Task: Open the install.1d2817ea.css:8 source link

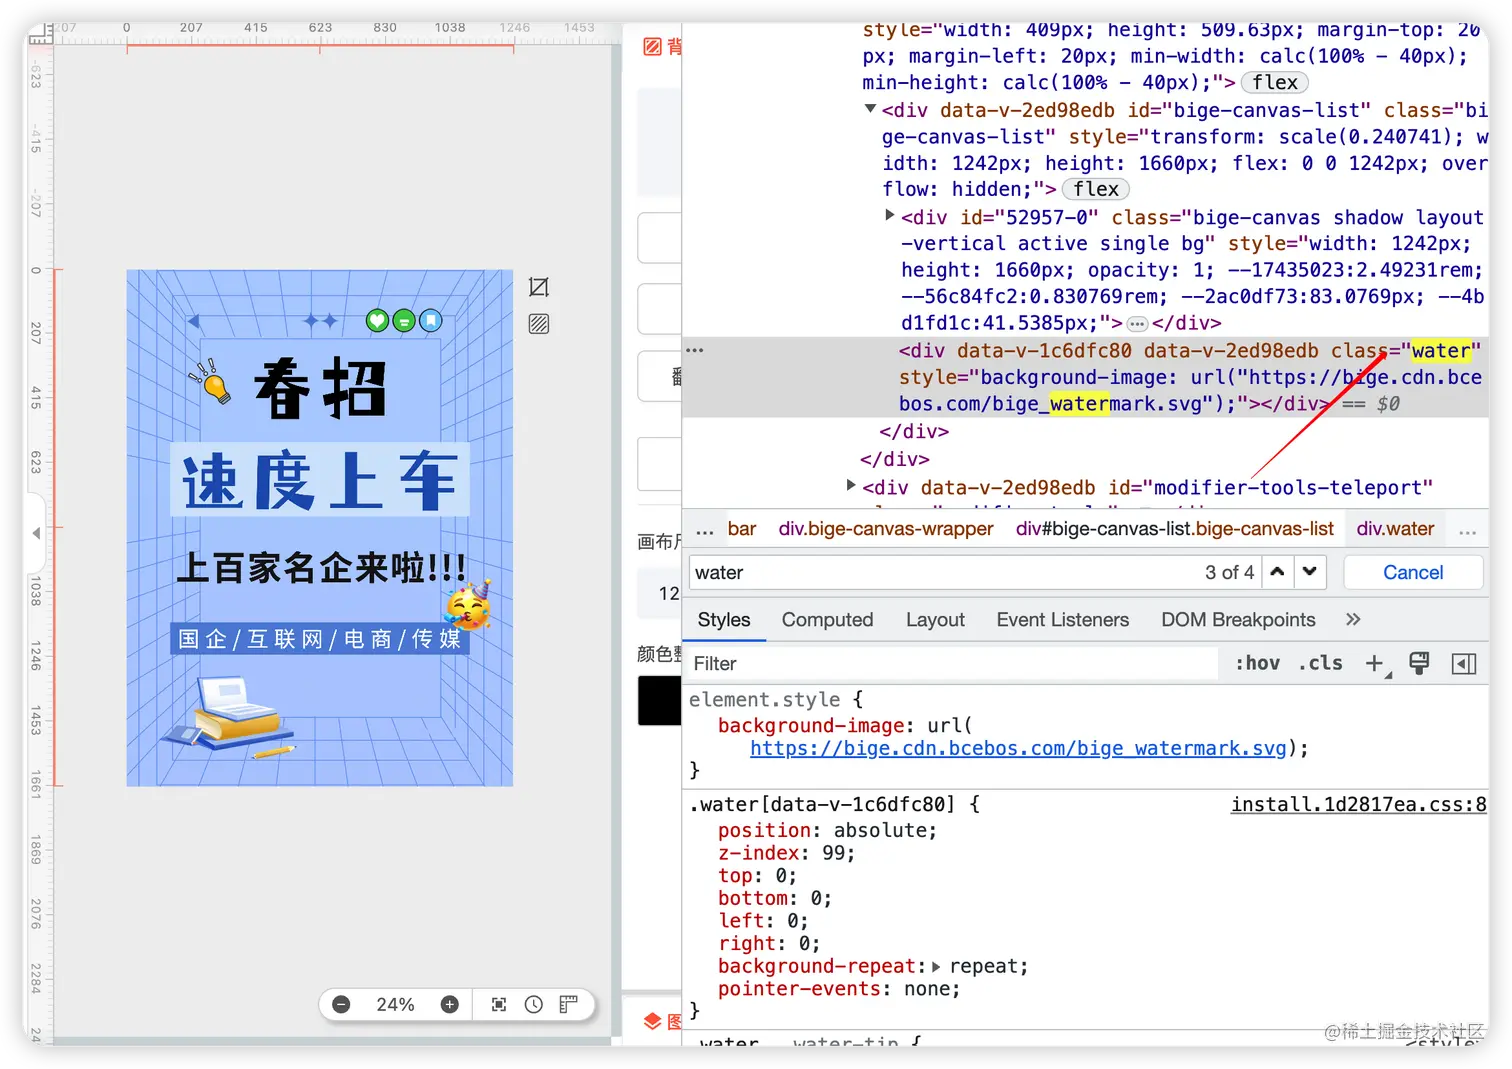Action: click(1358, 804)
